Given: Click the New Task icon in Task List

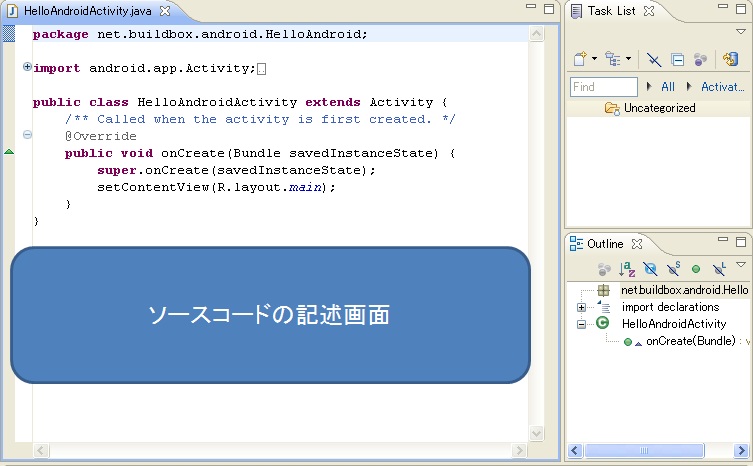Looking at the screenshot, I should click(x=580, y=59).
